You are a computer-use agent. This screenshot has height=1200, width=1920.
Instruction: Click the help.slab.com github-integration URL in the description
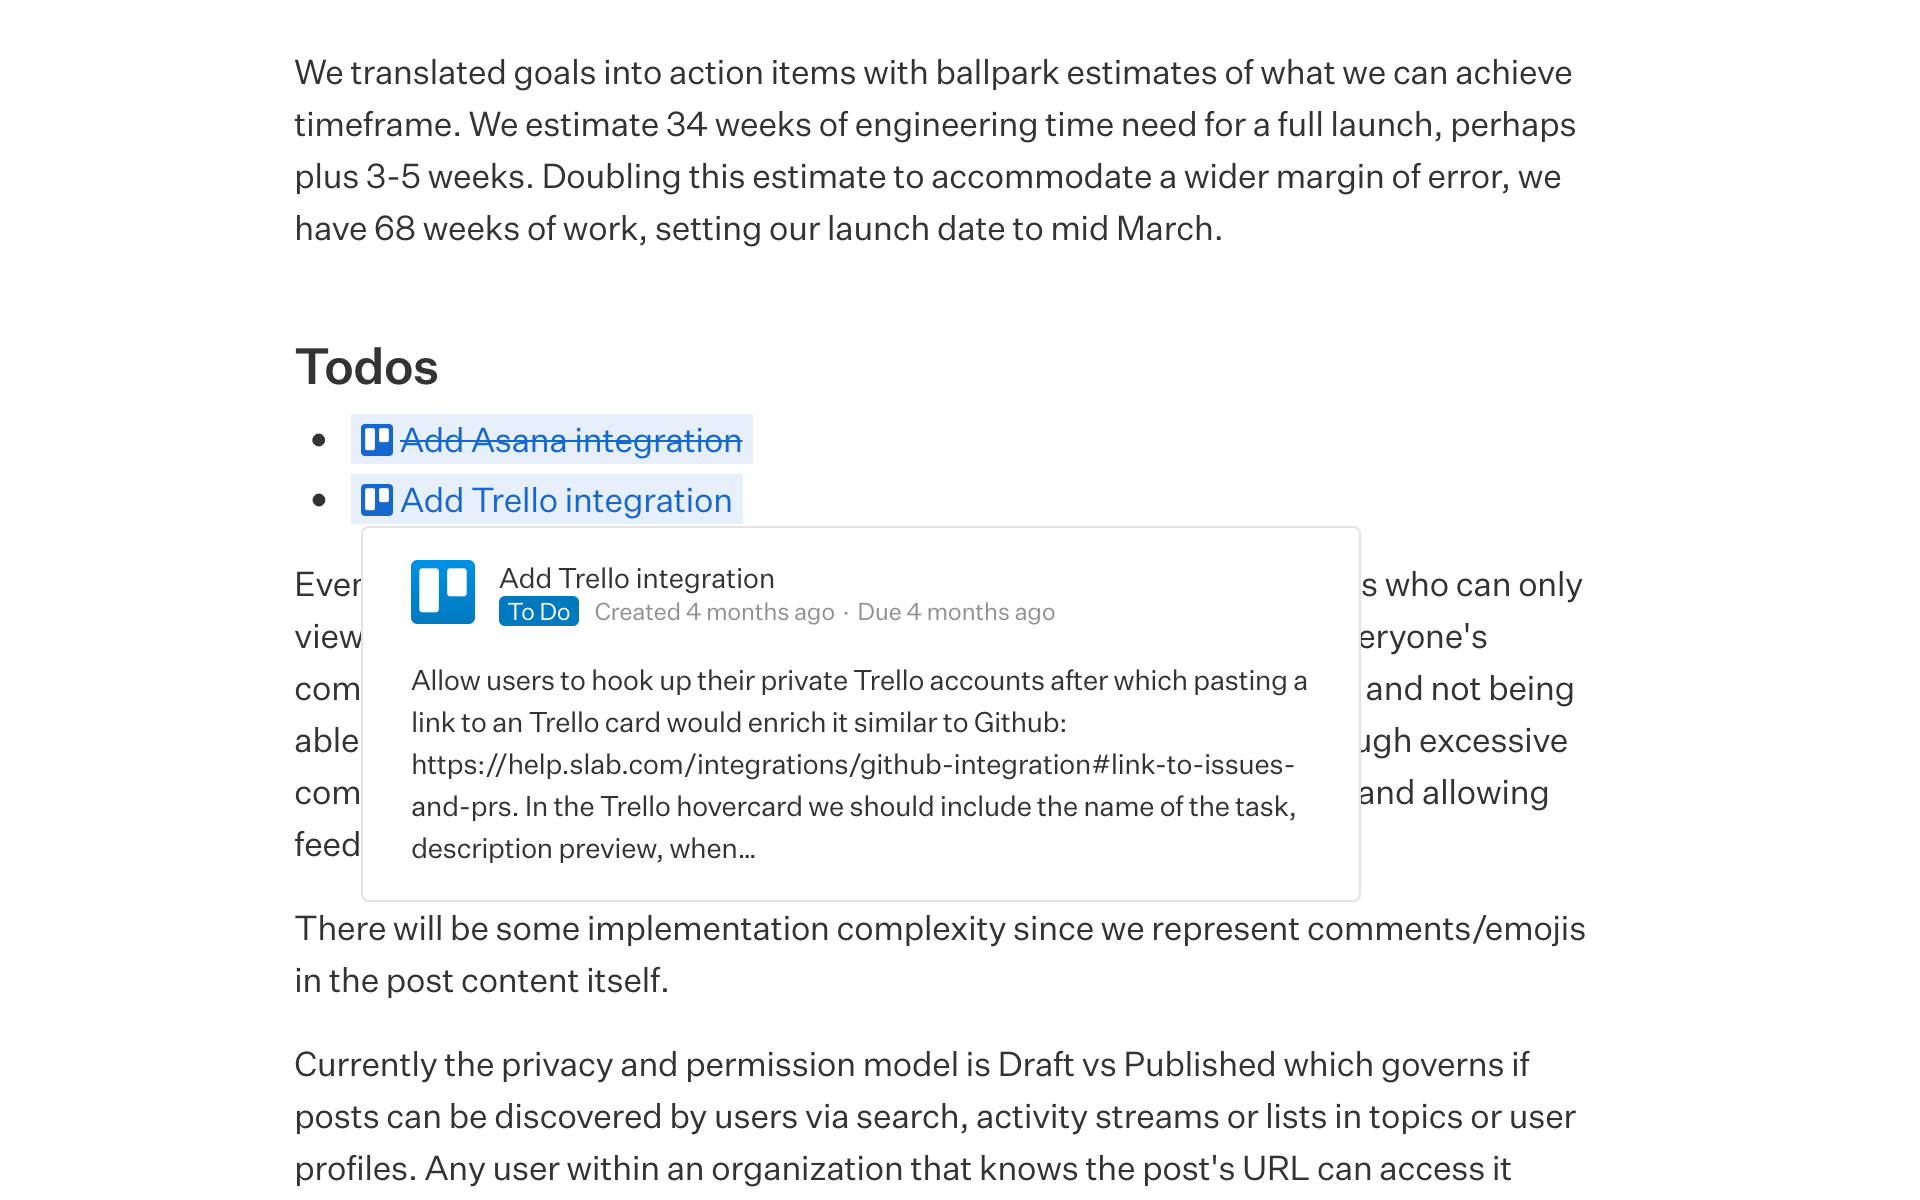pos(851,764)
